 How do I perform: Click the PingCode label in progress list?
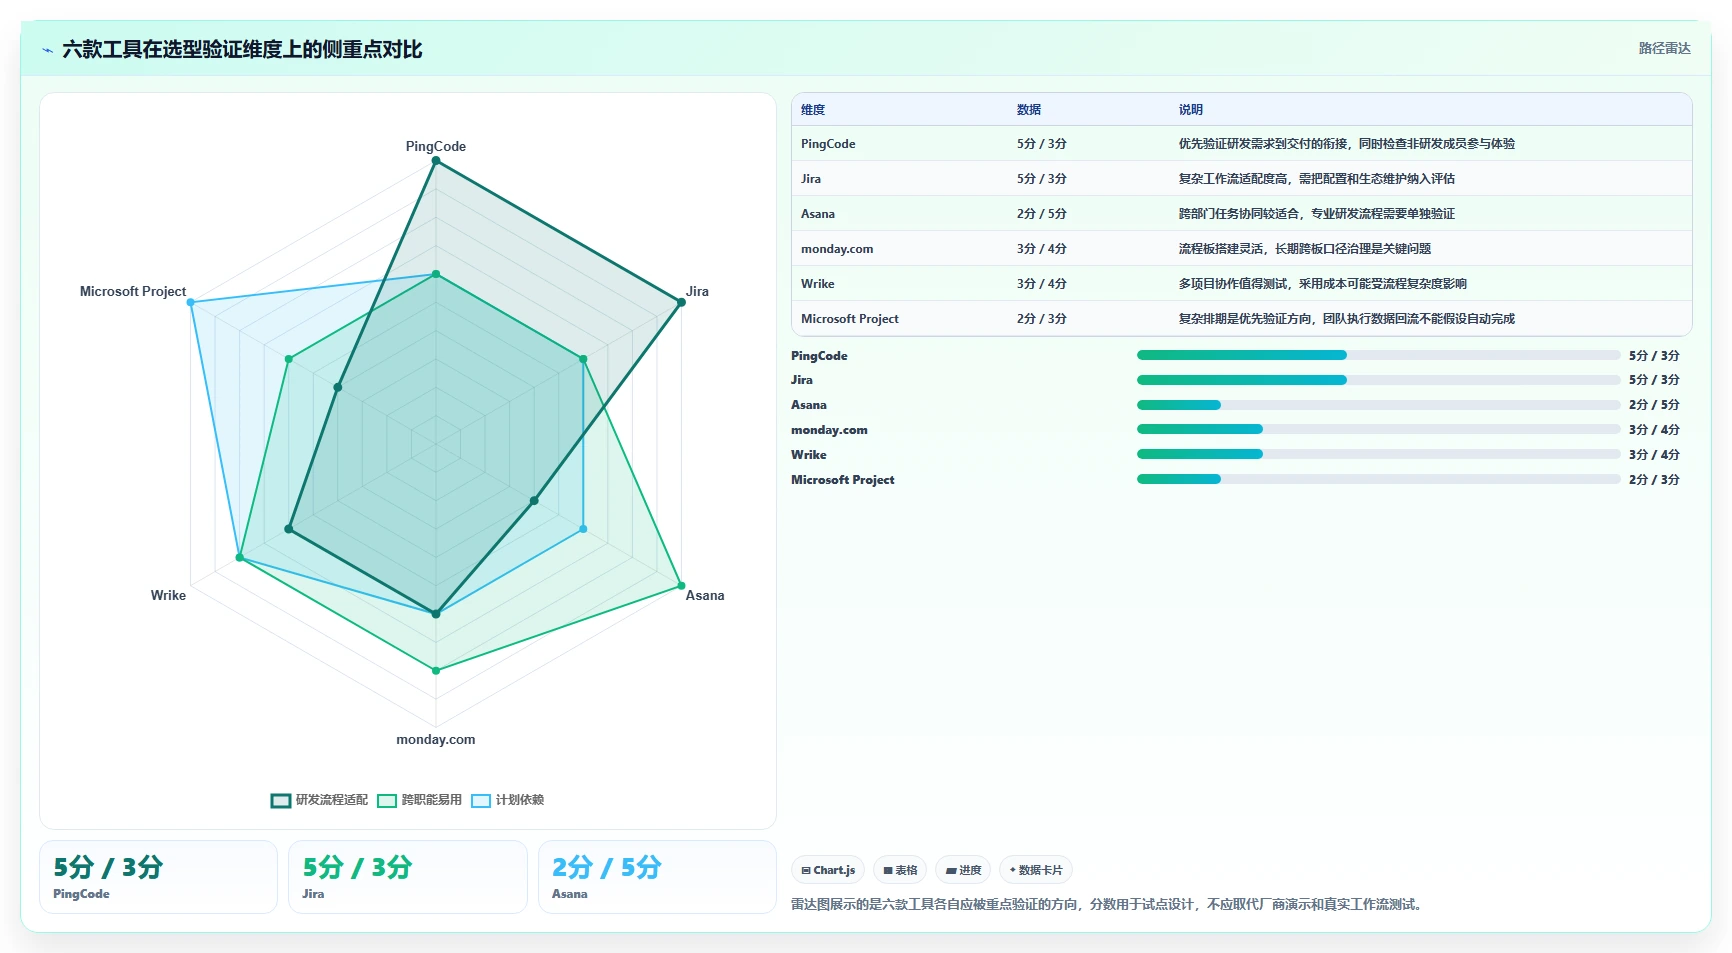pyautogui.click(x=819, y=356)
